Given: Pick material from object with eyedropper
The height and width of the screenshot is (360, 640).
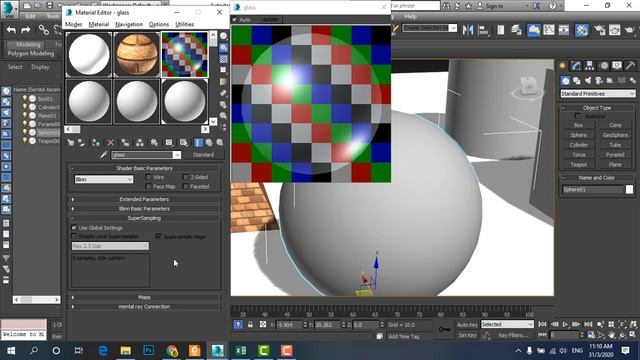Looking at the screenshot, I should coord(104,155).
